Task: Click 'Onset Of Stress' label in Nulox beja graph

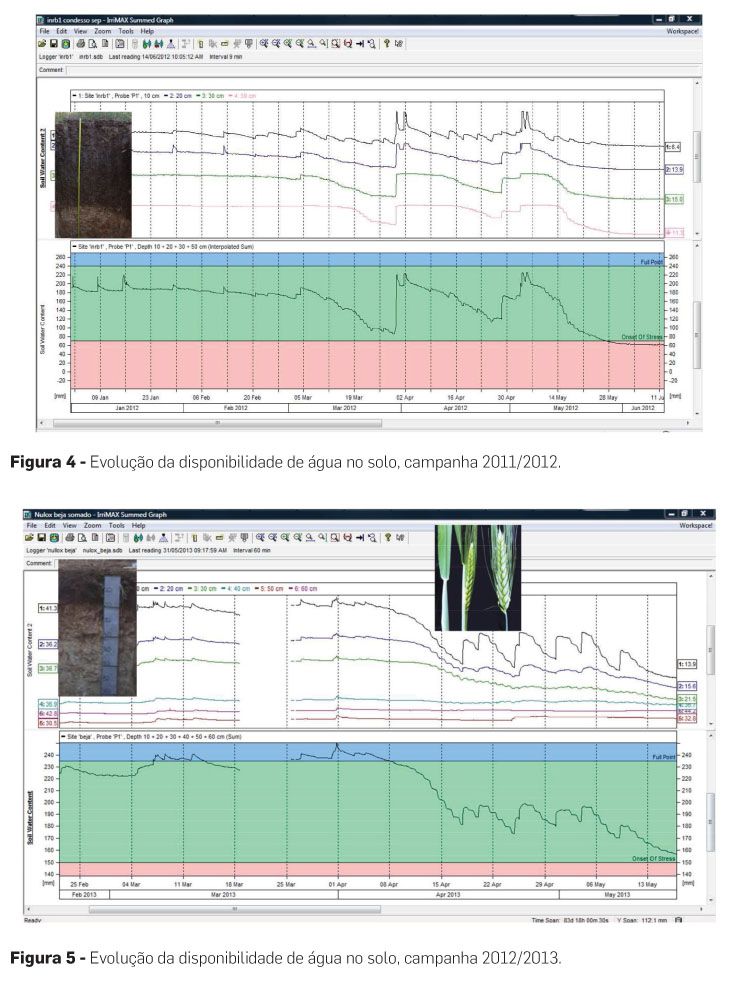Action: point(653,858)
